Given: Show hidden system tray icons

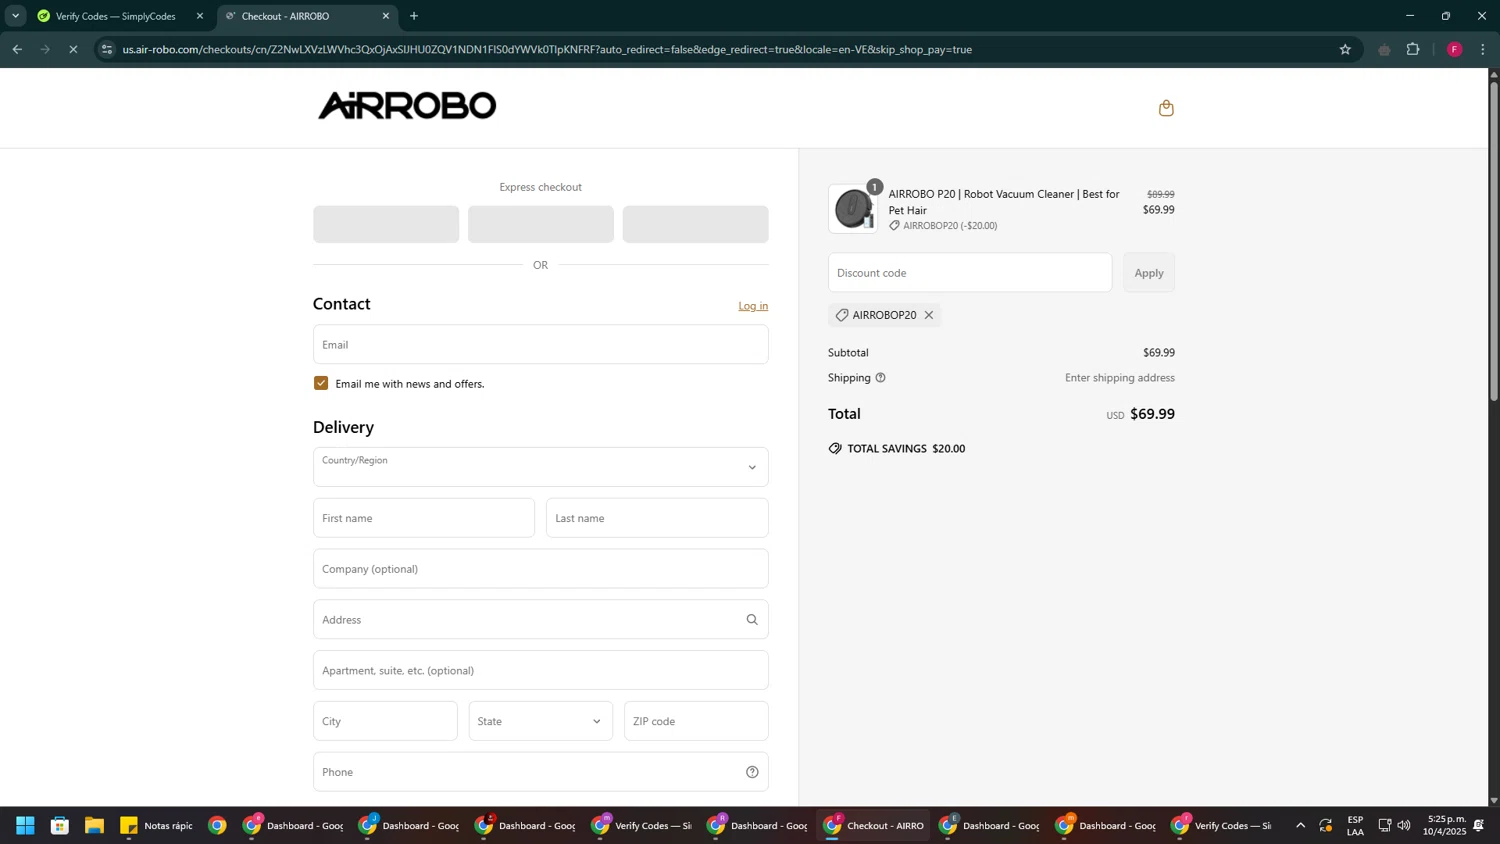Looking at the screenshot, I should (x=1300, y=826).
